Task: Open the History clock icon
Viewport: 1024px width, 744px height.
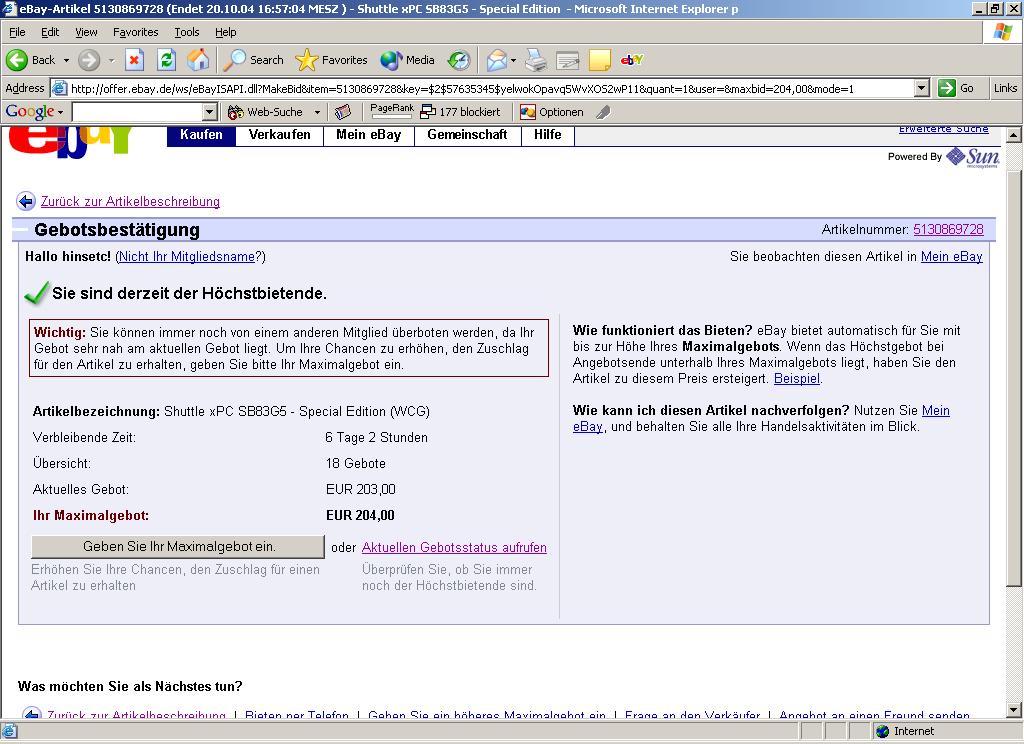Action: tap(458, 60)
